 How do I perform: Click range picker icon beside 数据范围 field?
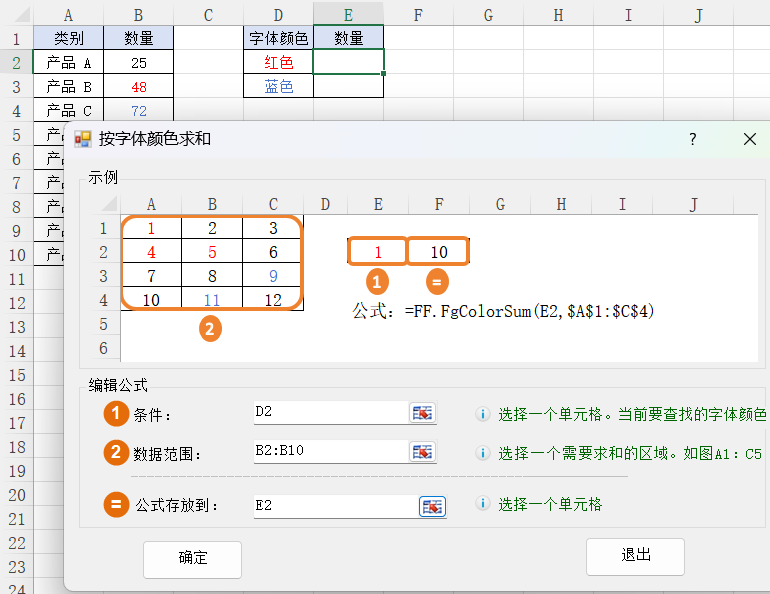(422, 452)
